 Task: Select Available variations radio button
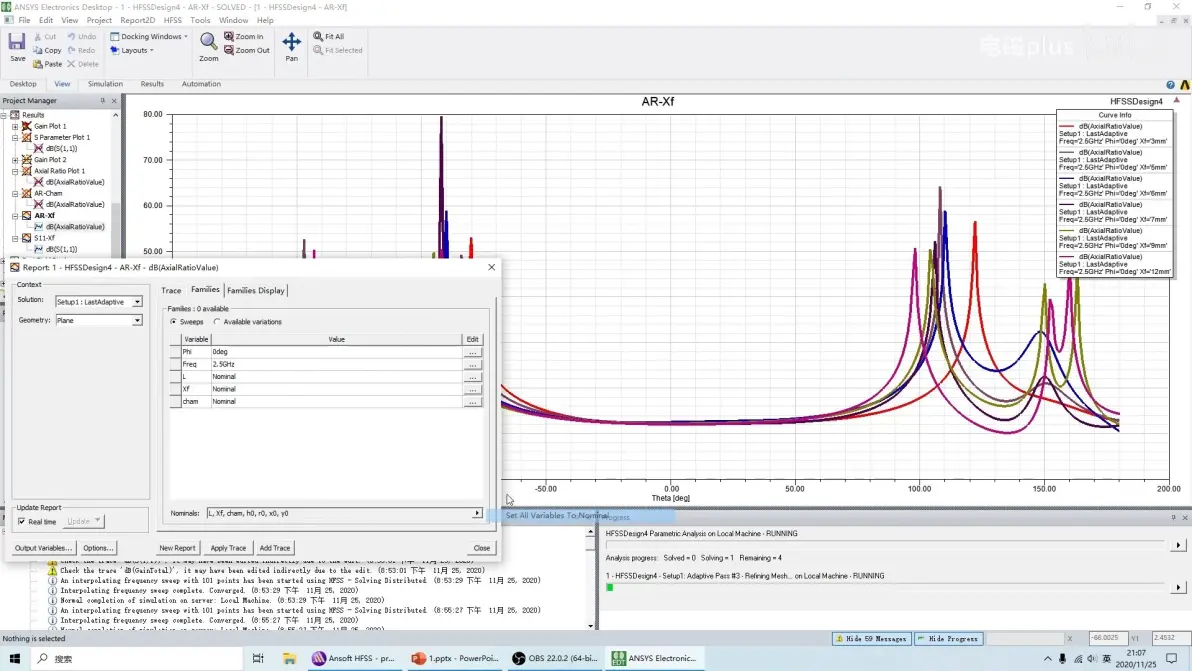click(217, 322)
